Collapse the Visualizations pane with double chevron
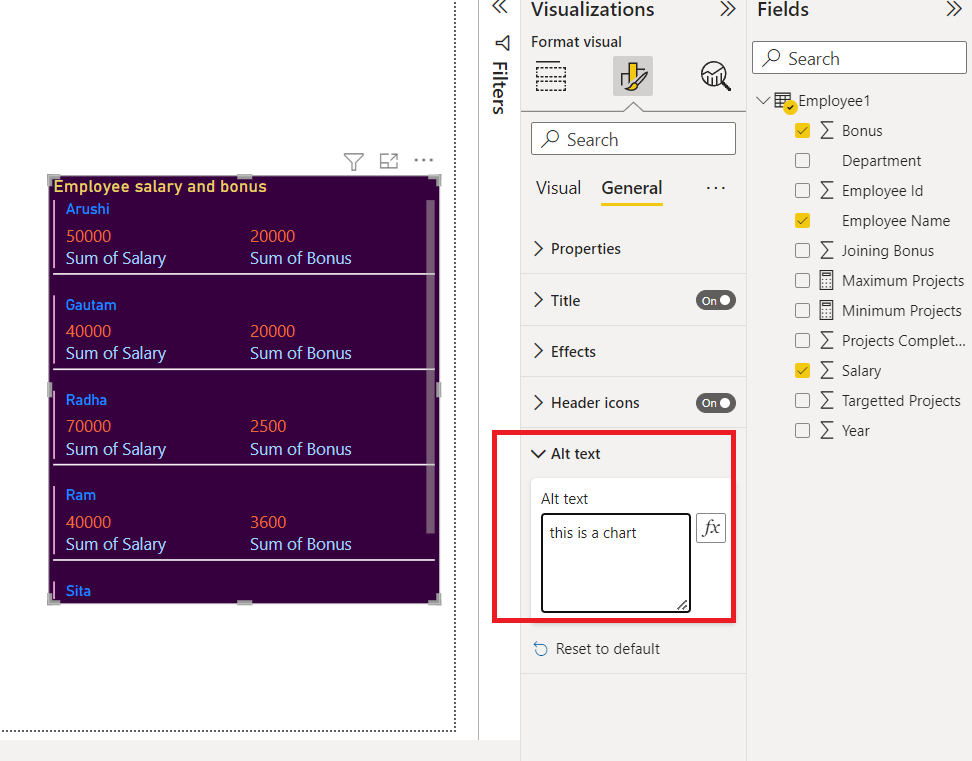972x761 pixels. click(727, 10)
